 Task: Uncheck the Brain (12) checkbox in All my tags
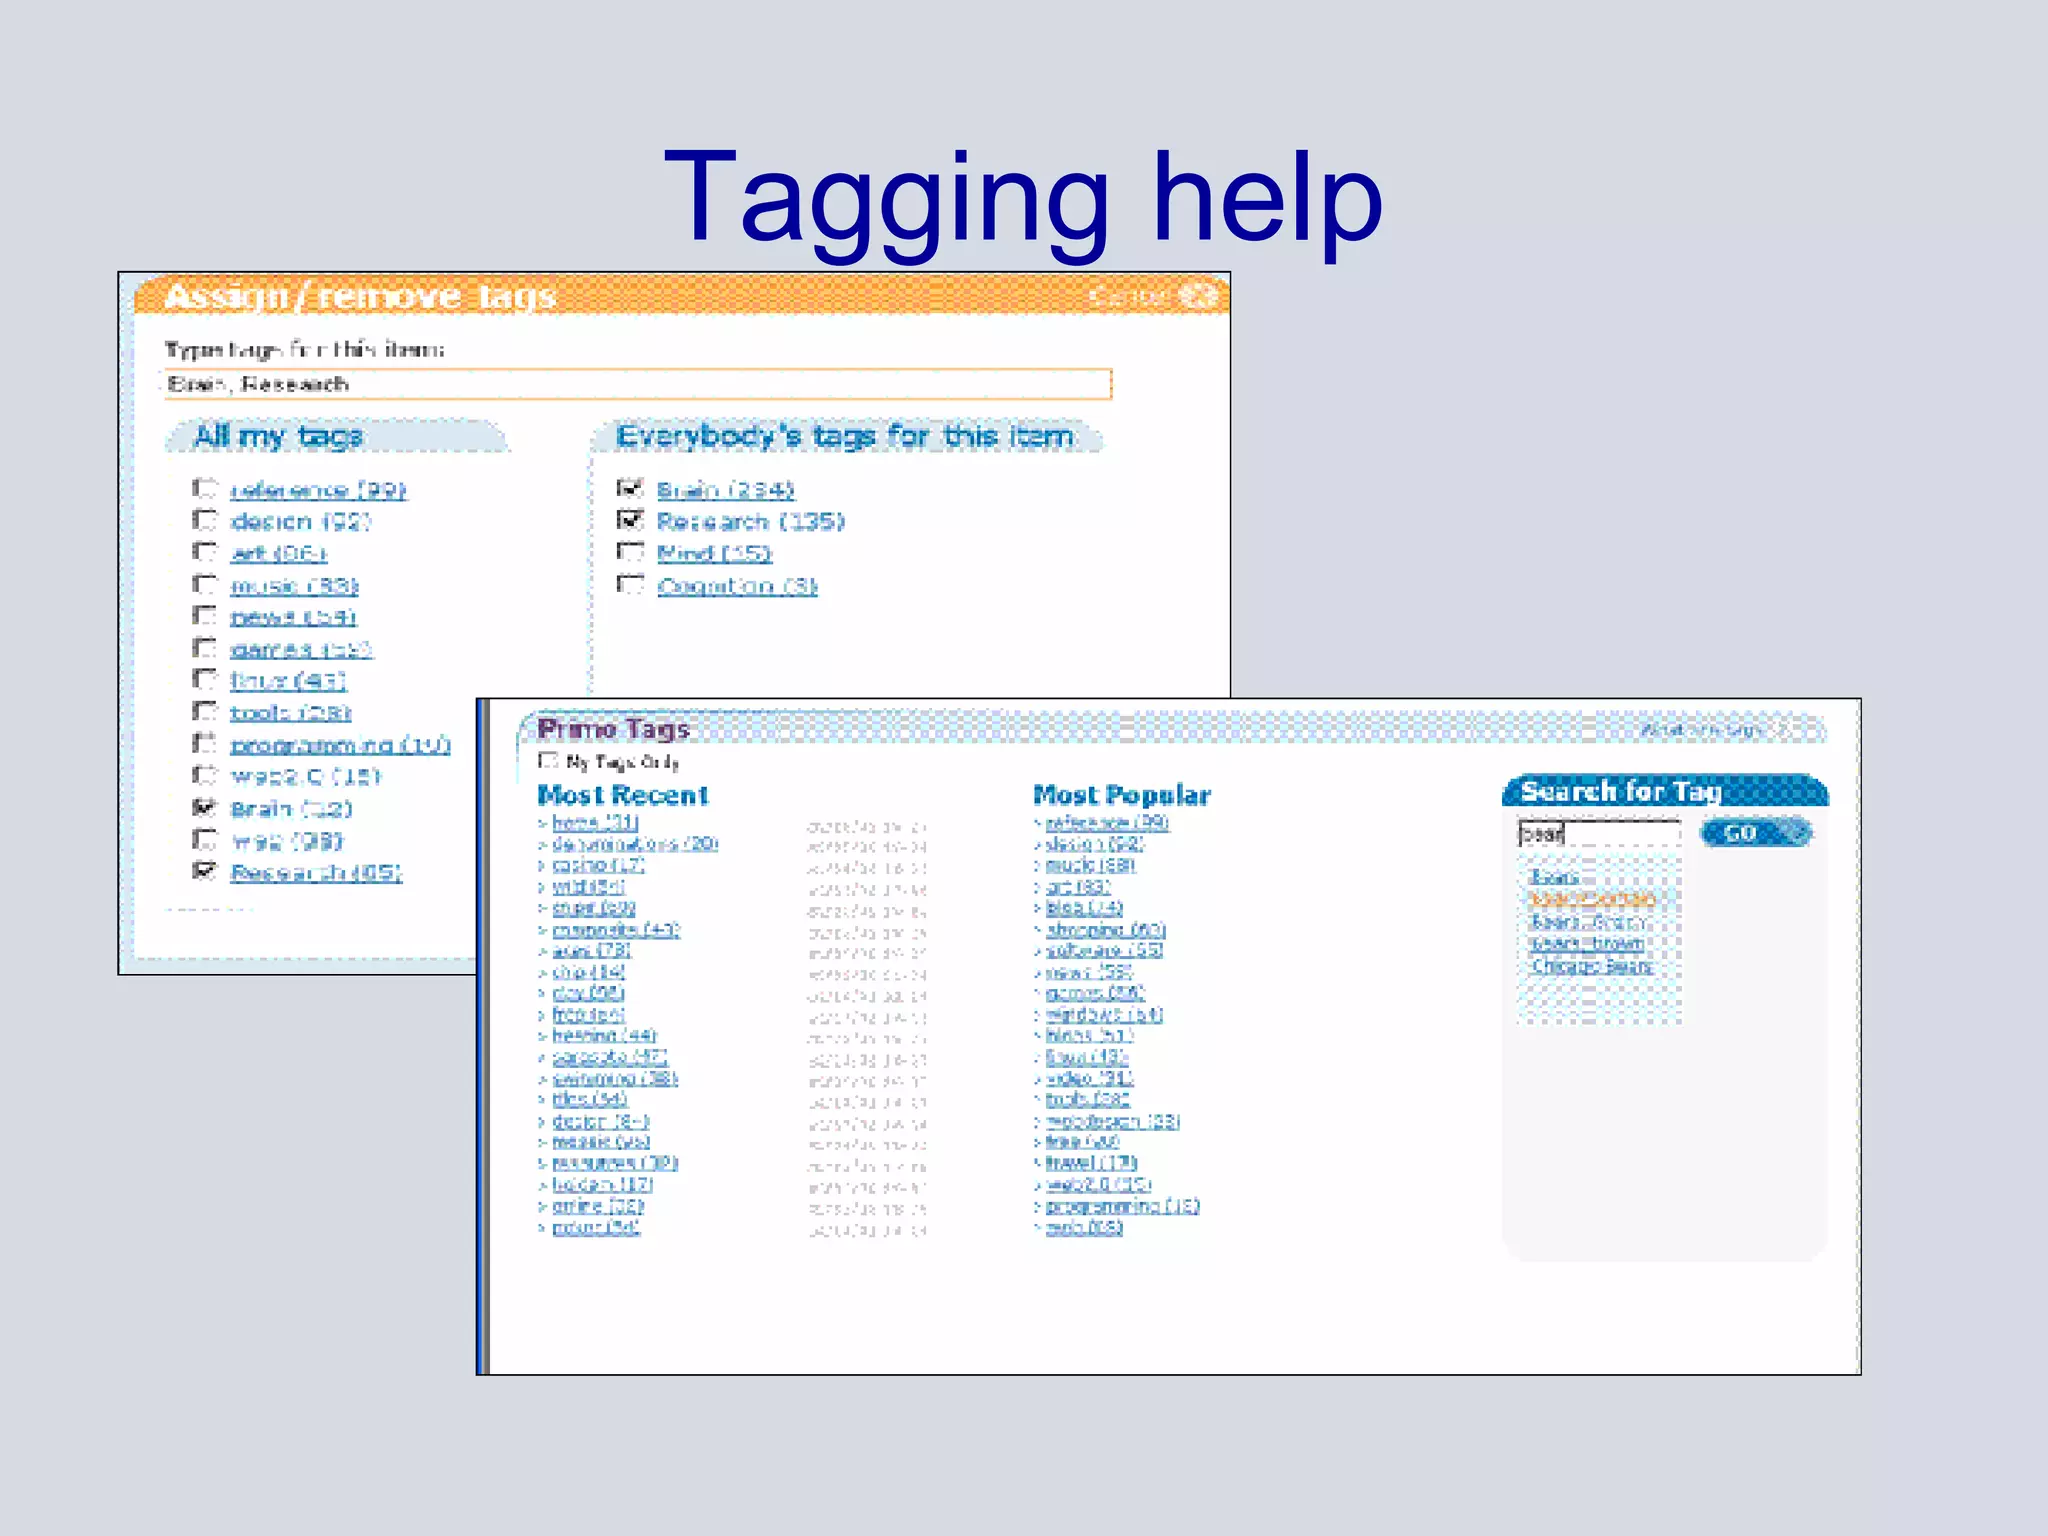click(x=204, y=808)
